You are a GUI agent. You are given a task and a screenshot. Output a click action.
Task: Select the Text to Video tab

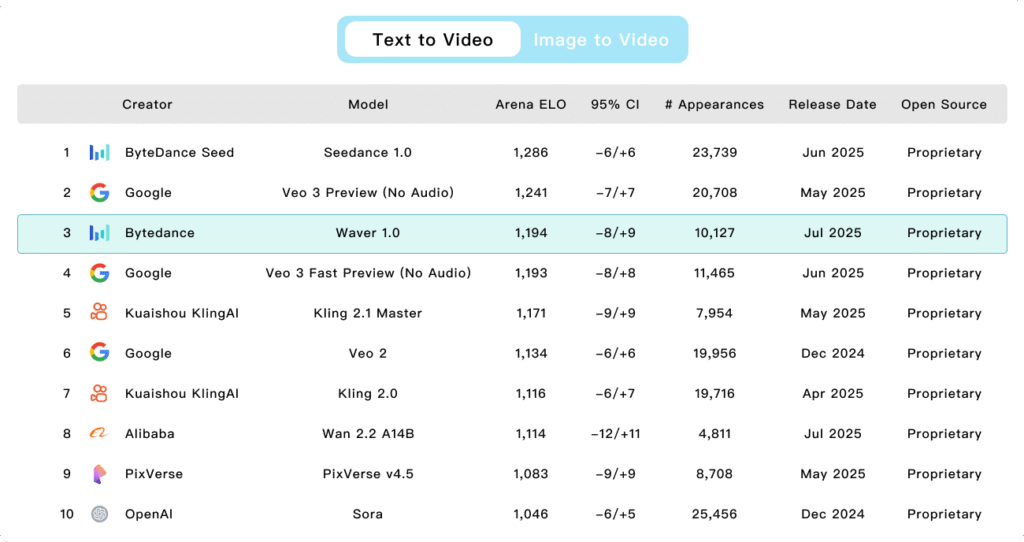tap(433, 40)
